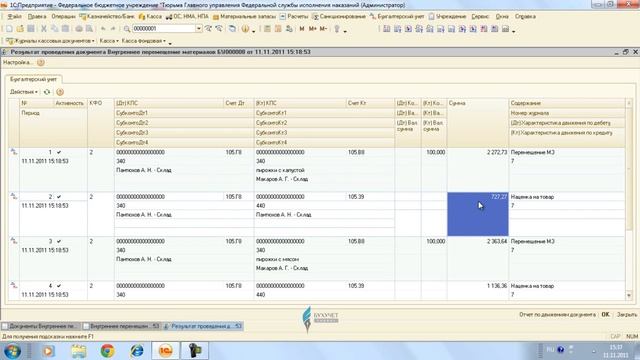Click the row icon of entry number 1
The width and height of the screenshot is (640, 360).
14,152
